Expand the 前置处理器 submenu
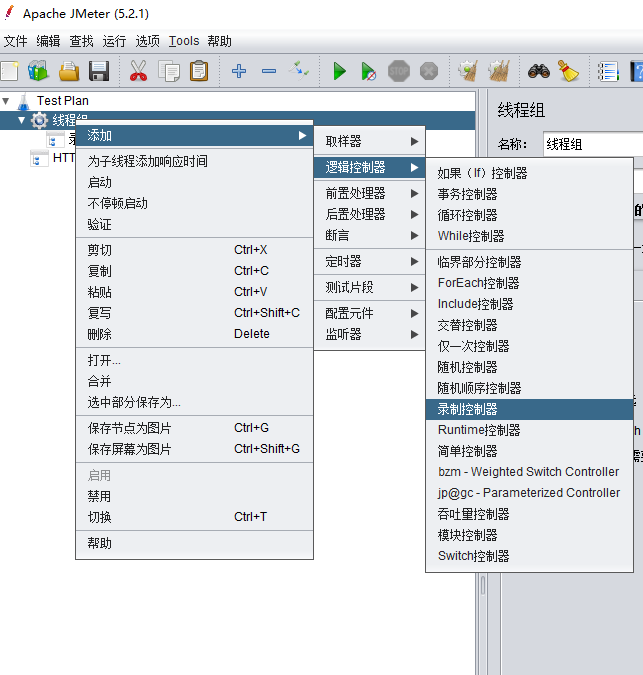This screenshot has height=675, width=643. tap(370, 193)
